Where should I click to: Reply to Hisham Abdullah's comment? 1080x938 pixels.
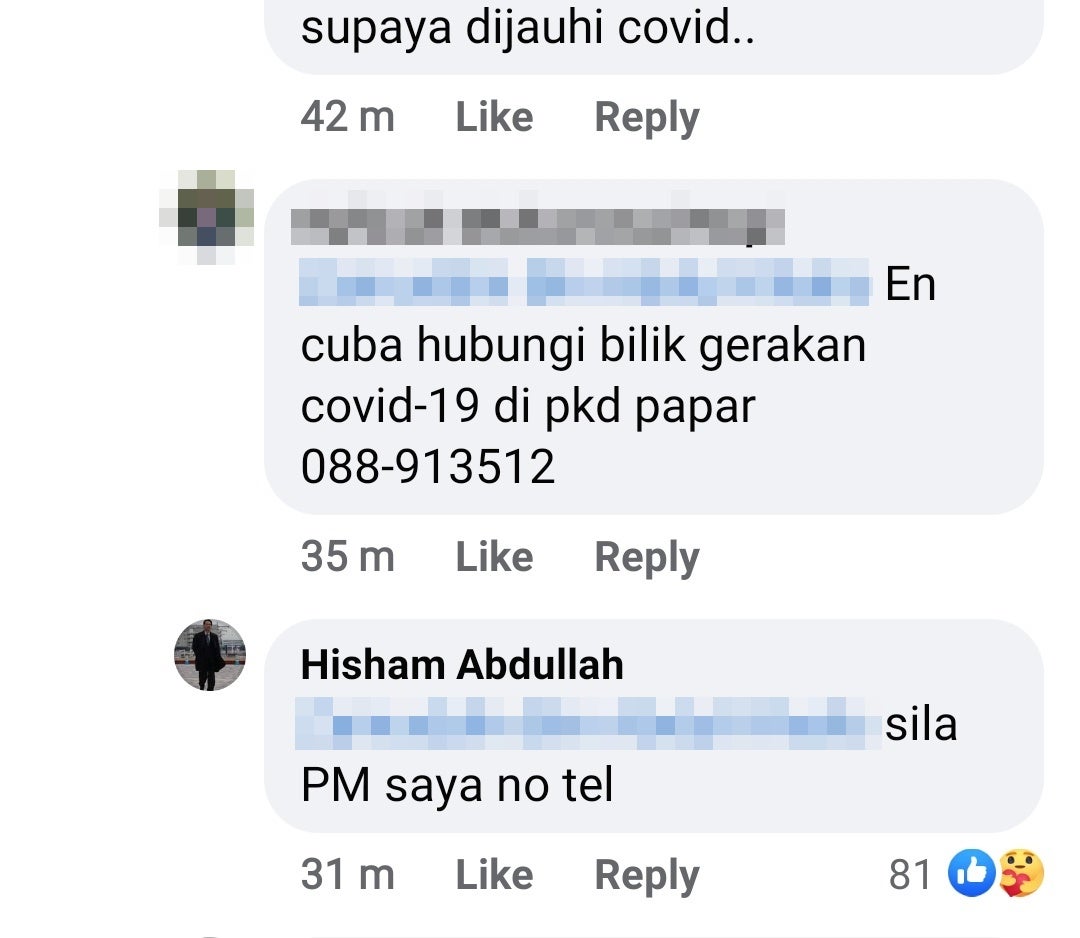[x=647, y=875]
